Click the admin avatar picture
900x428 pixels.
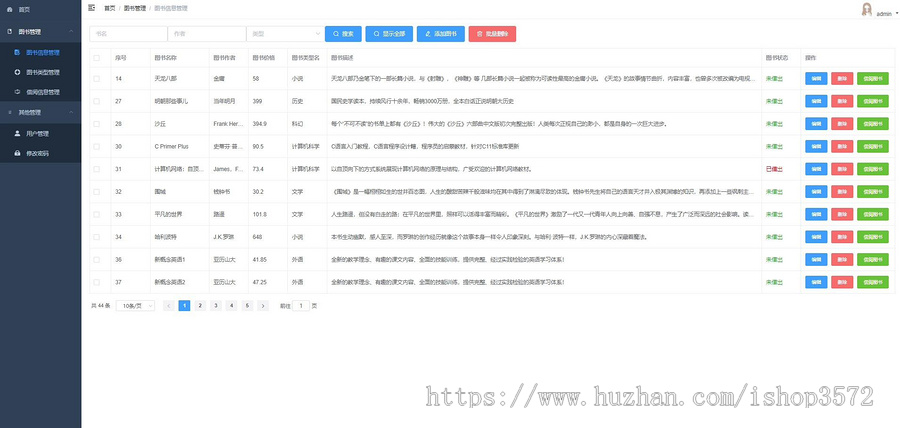[867, 10]
